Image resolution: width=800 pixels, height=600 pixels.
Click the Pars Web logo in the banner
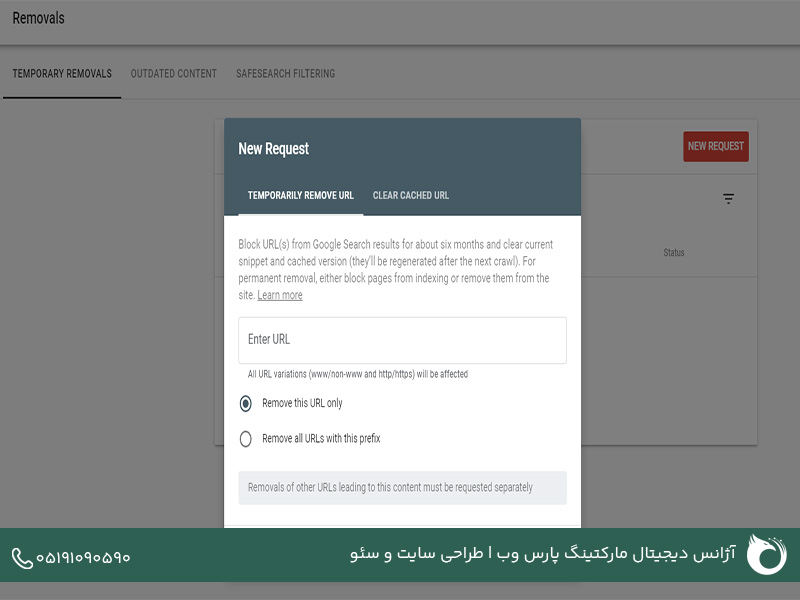tap(767, 555)
